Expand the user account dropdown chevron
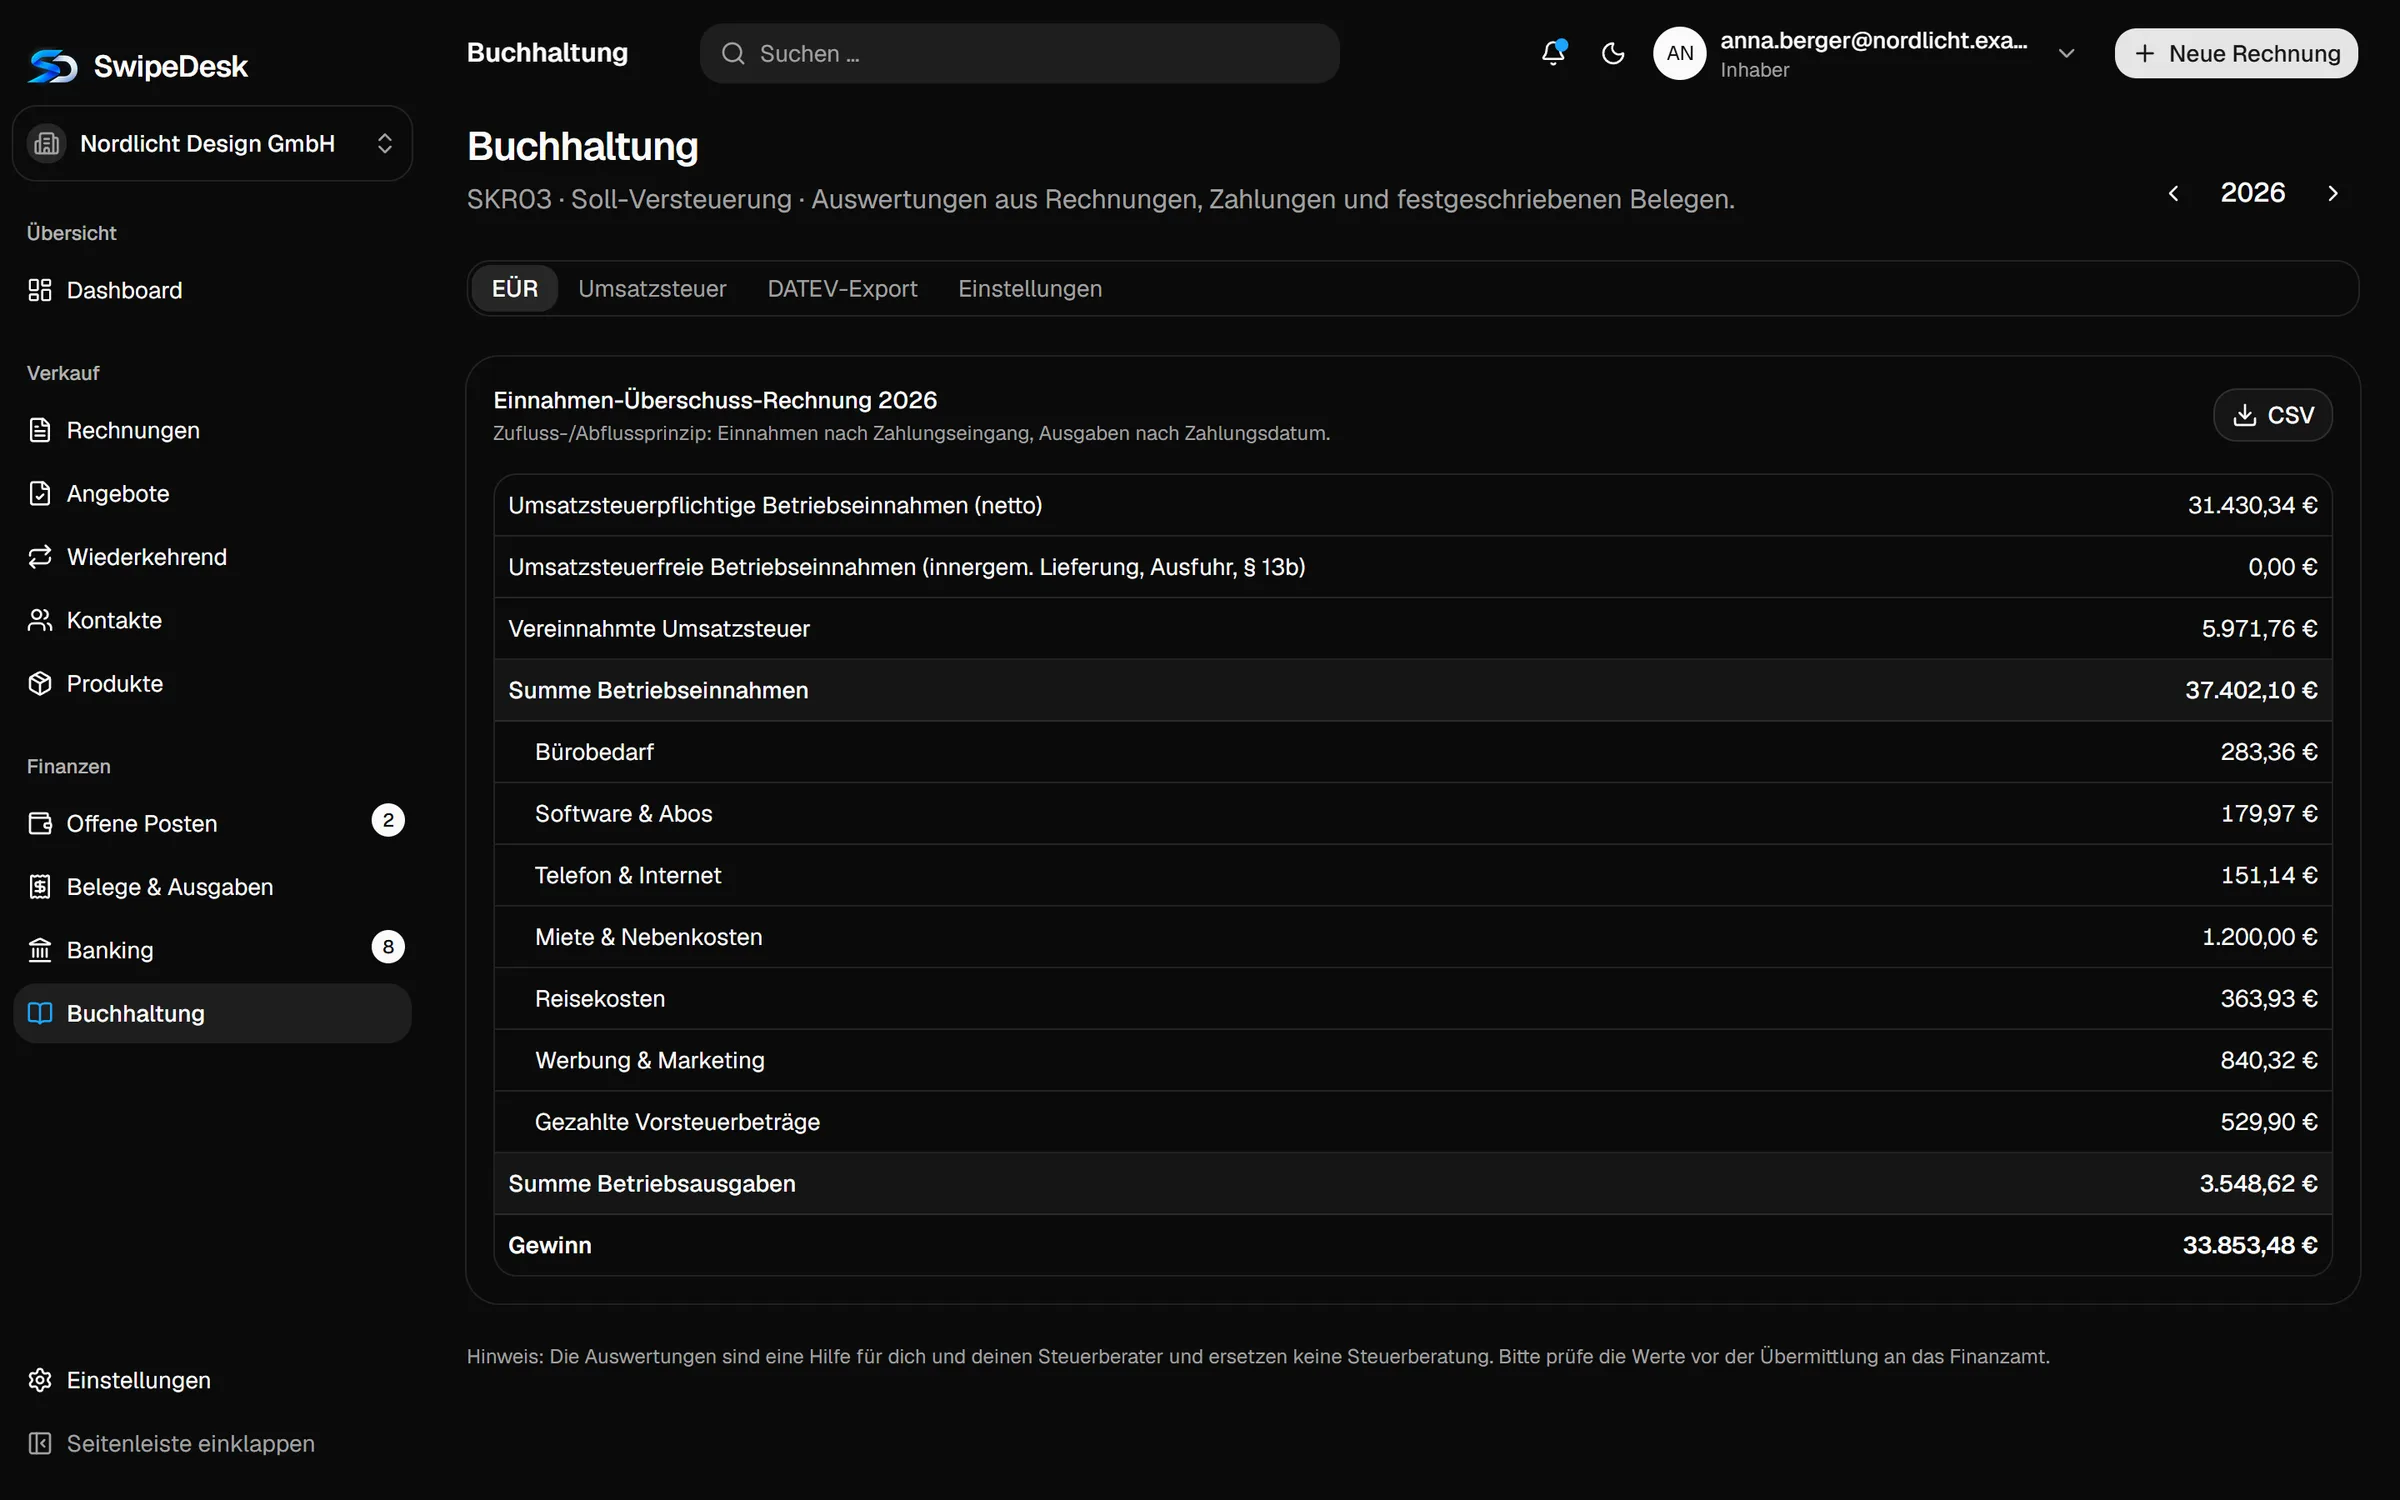The width and height of the screenshot is (2400, 1500). [x=2067, y=54]
